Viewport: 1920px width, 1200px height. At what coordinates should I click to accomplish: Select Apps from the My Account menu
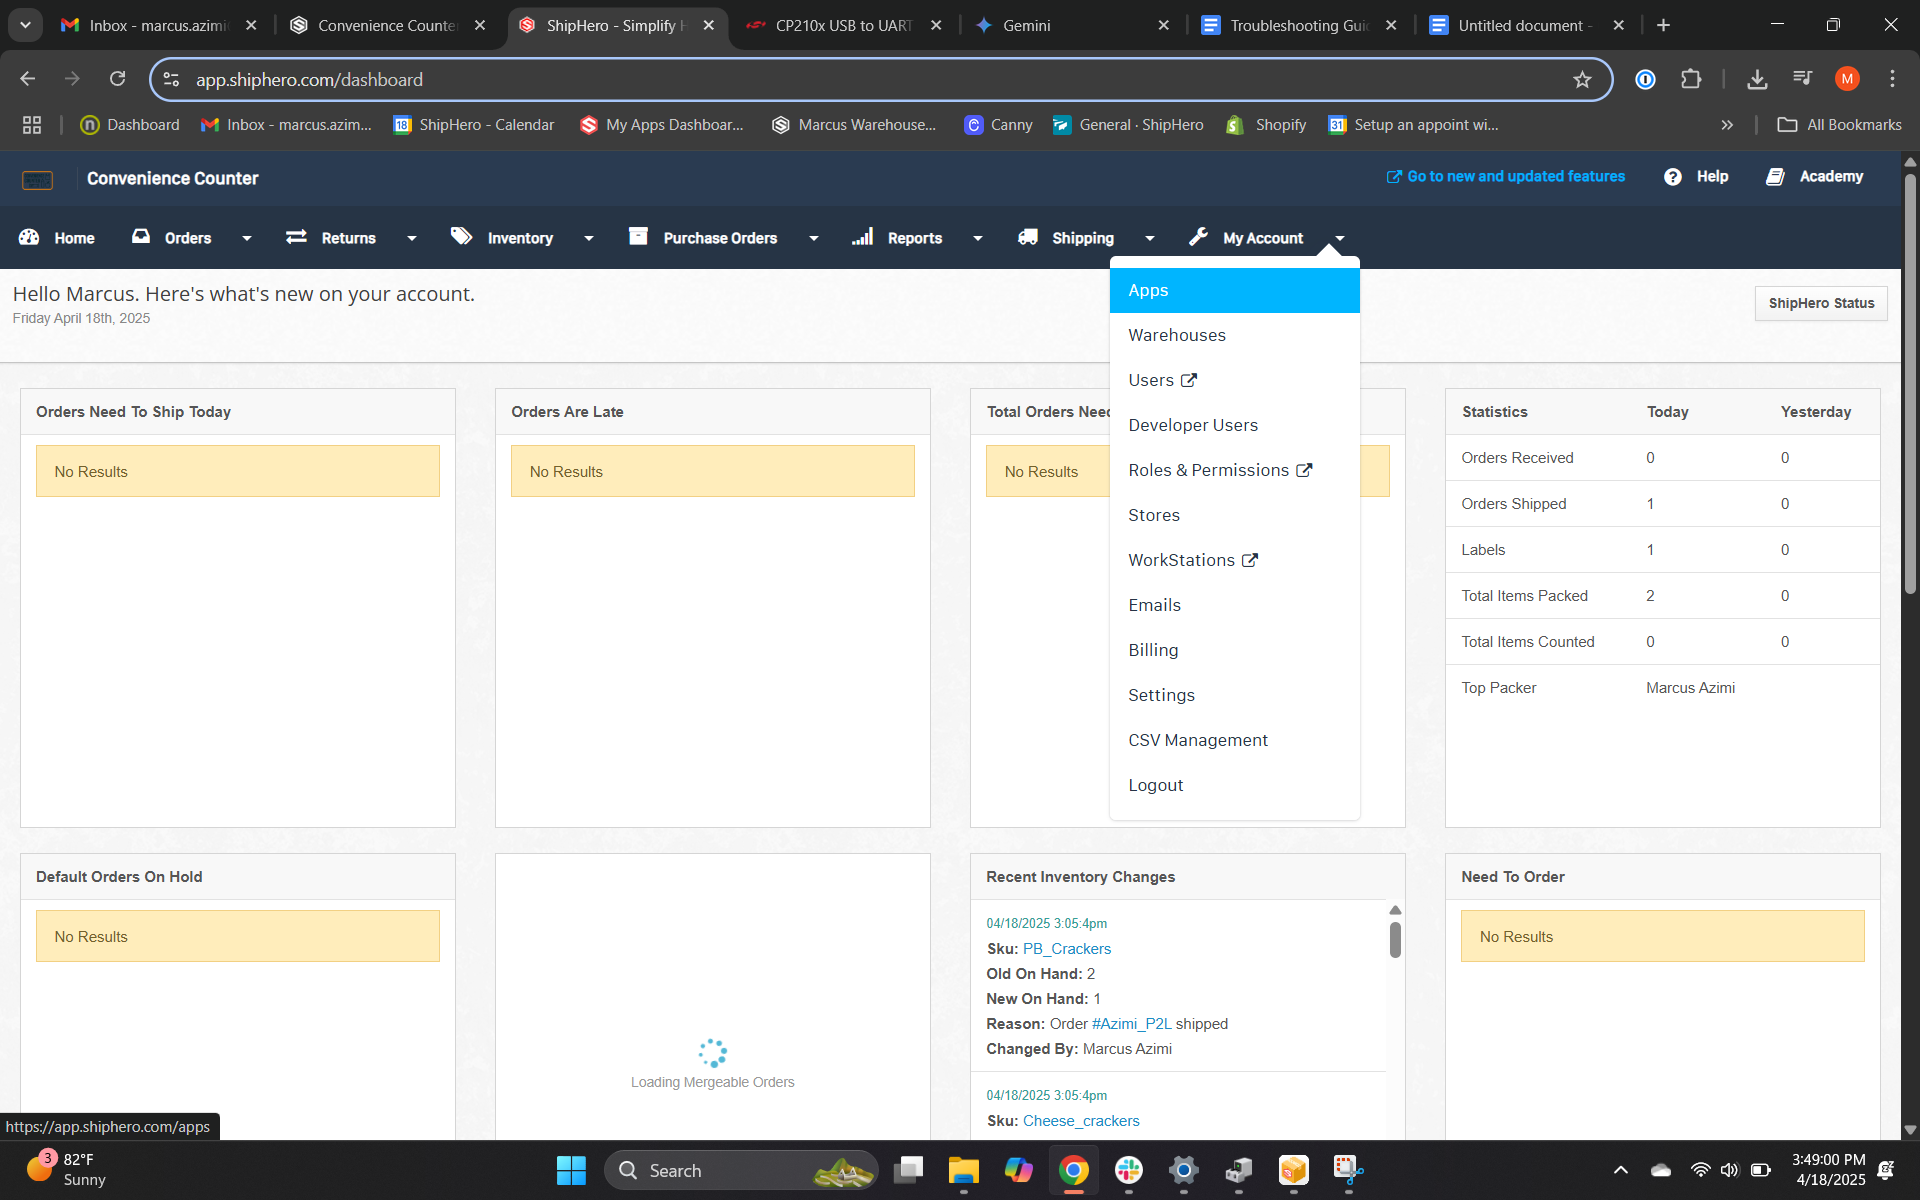click(x=1234, y=290)
